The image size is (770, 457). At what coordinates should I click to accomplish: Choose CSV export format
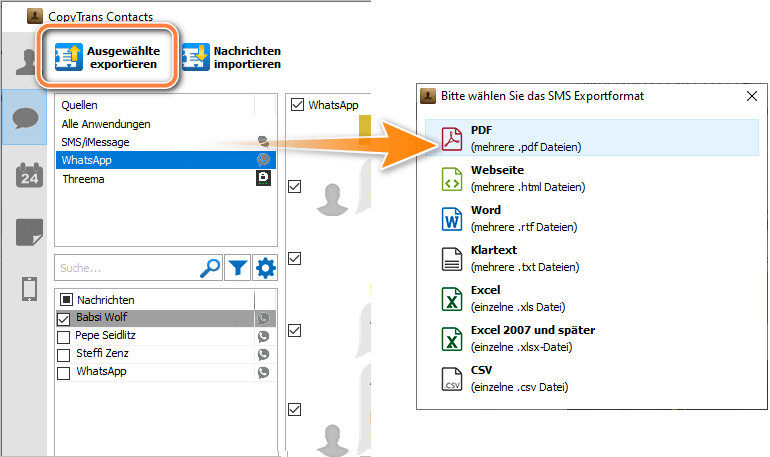click(591, 378)
